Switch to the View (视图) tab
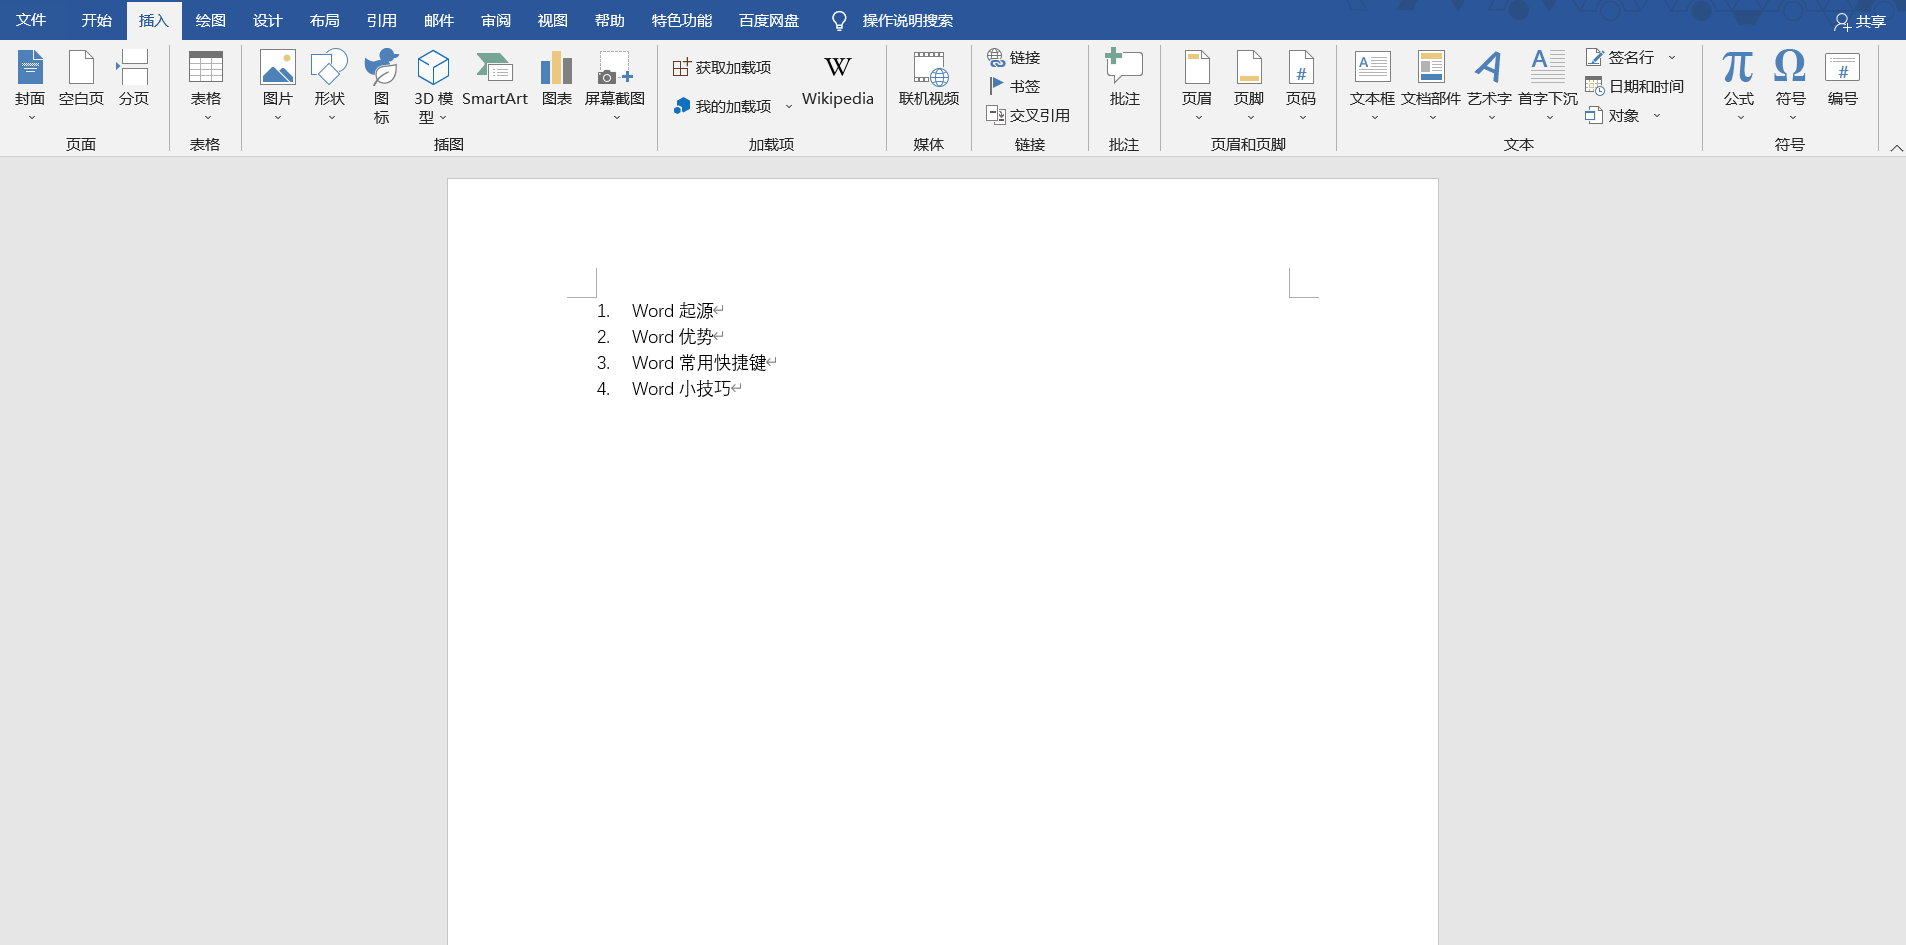 (x=552, y=20)
